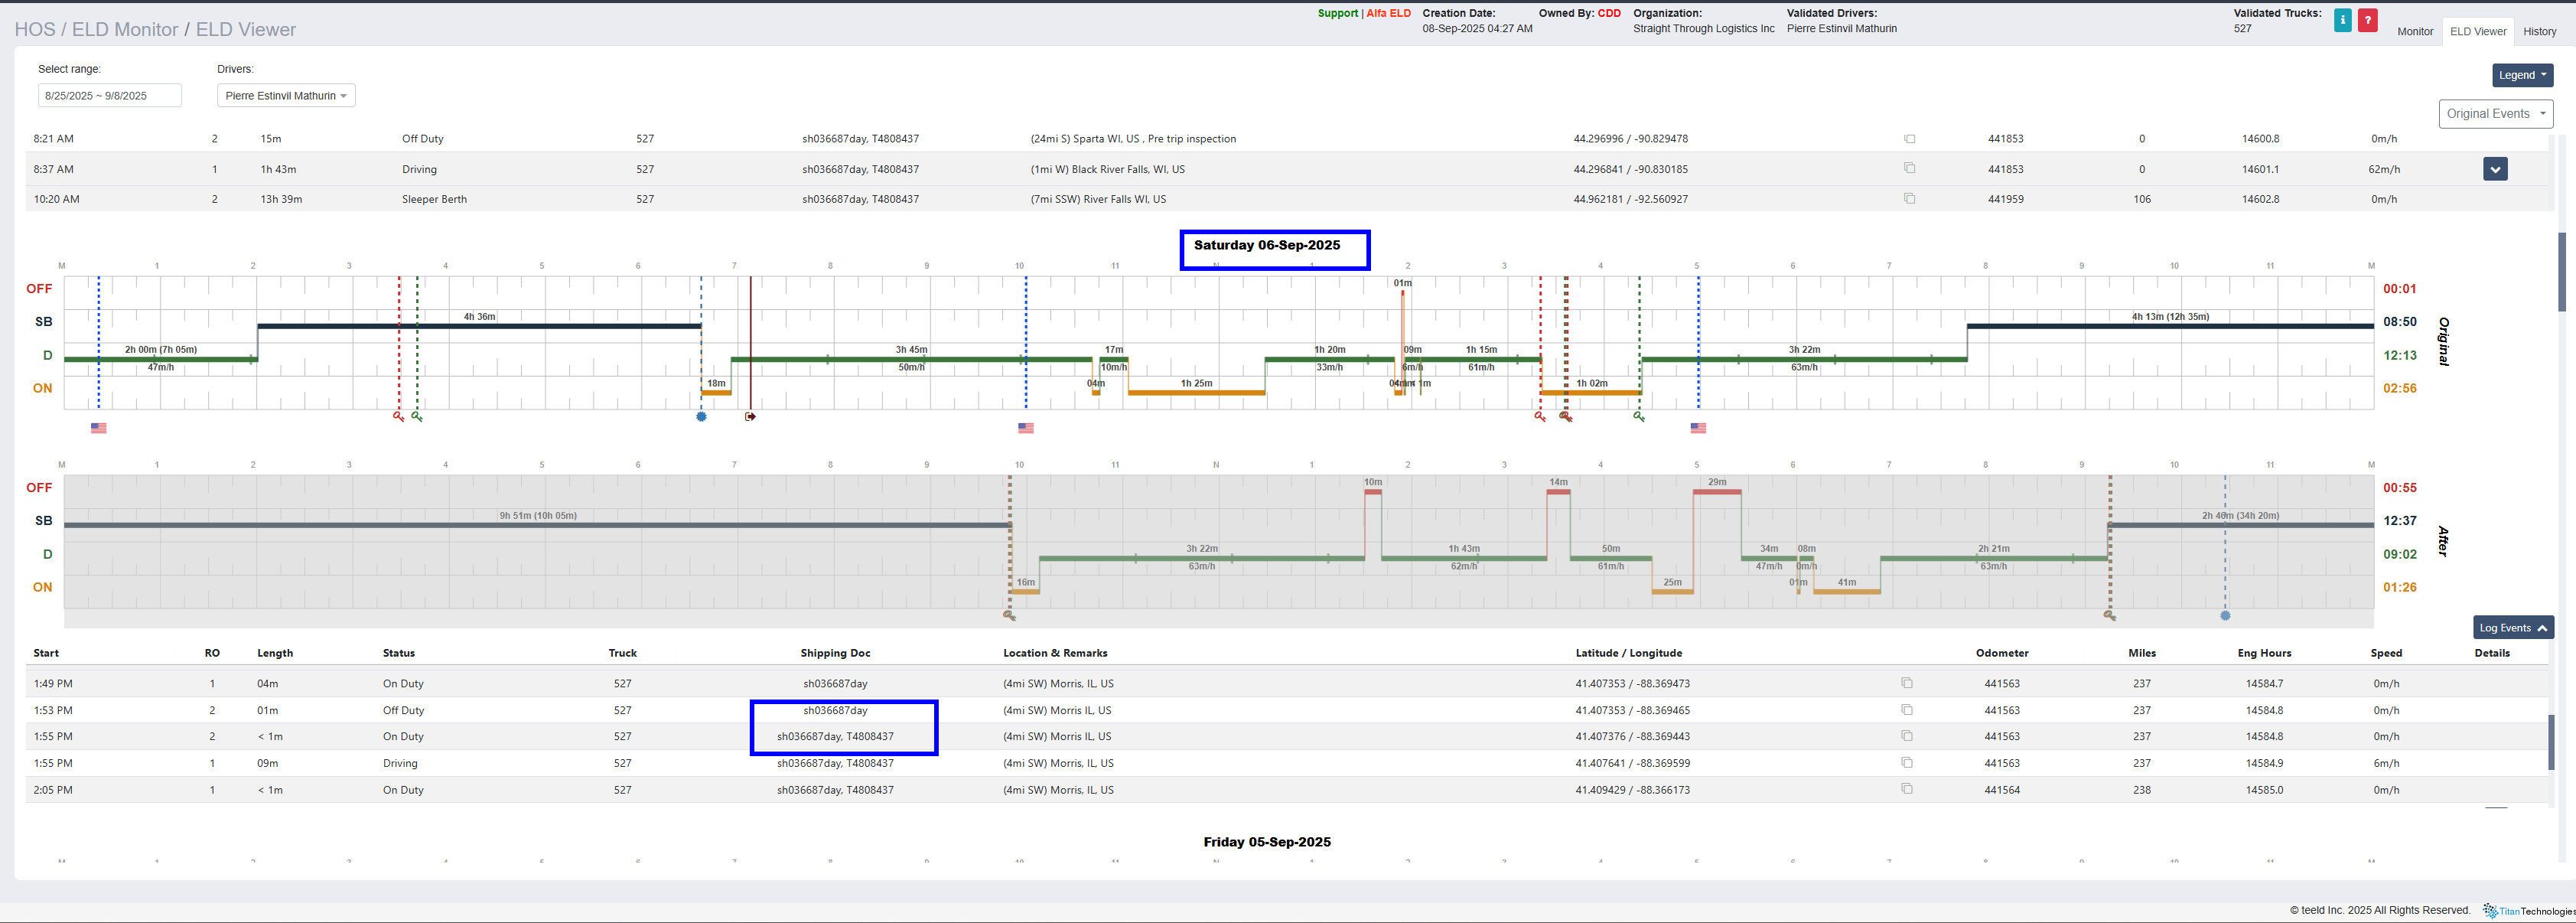
Task: Click the 4h 13m (12h 35m) sleeper segment
Action: tap(2170, 325)
